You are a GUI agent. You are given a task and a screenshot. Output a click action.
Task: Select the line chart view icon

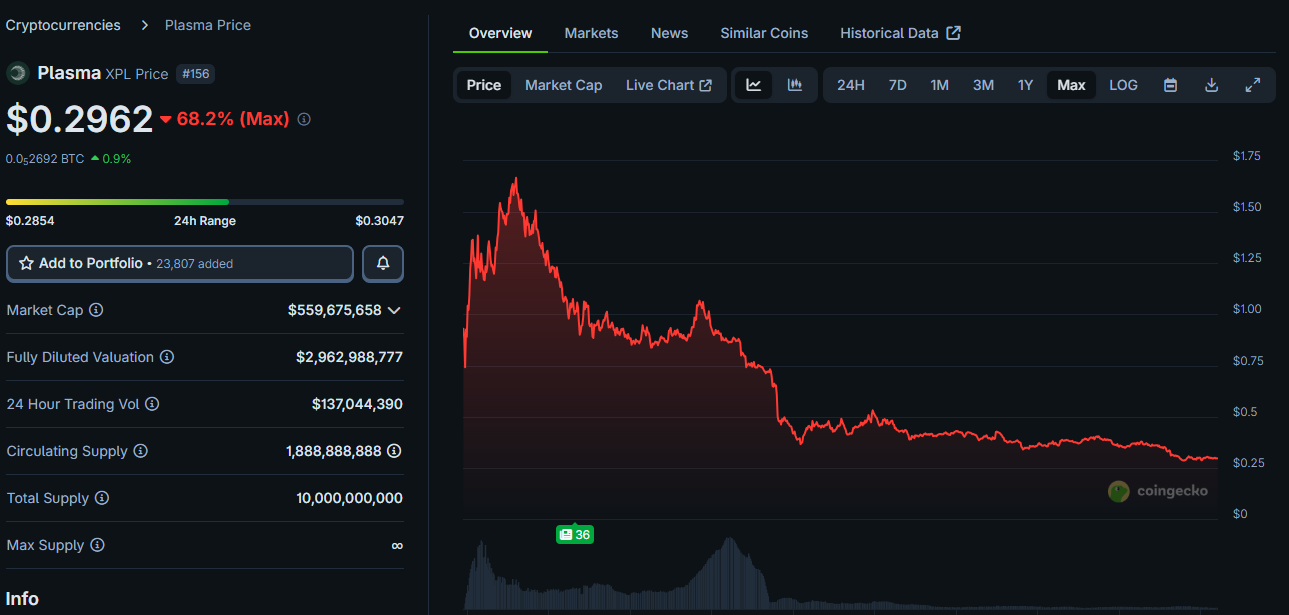pos(753,85)
